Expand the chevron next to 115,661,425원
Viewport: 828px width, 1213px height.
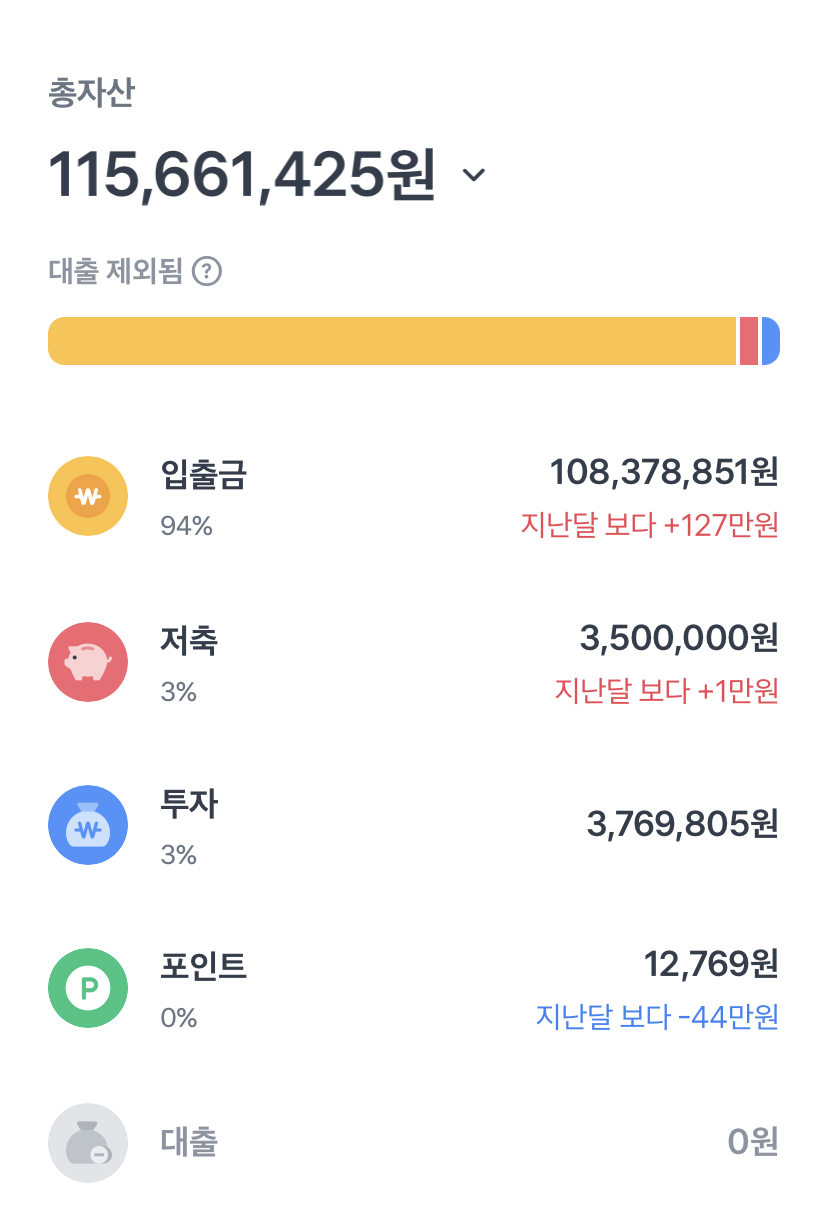tap(474, 175)
